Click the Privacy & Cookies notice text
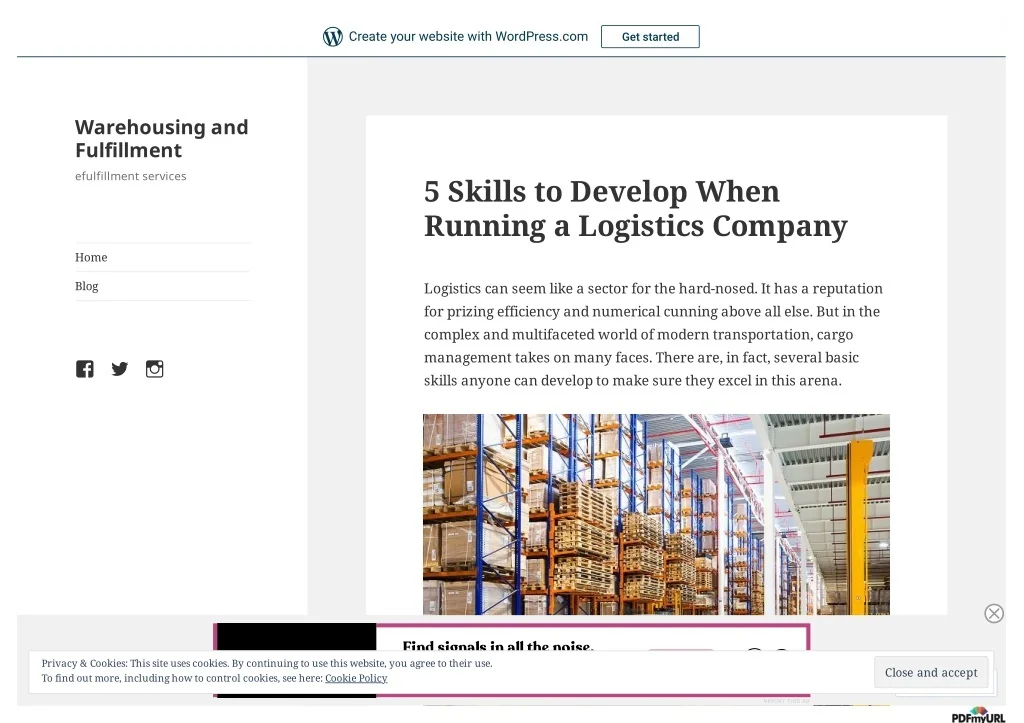Viewport: 1024px width, 723px height. tap(267, 663)
